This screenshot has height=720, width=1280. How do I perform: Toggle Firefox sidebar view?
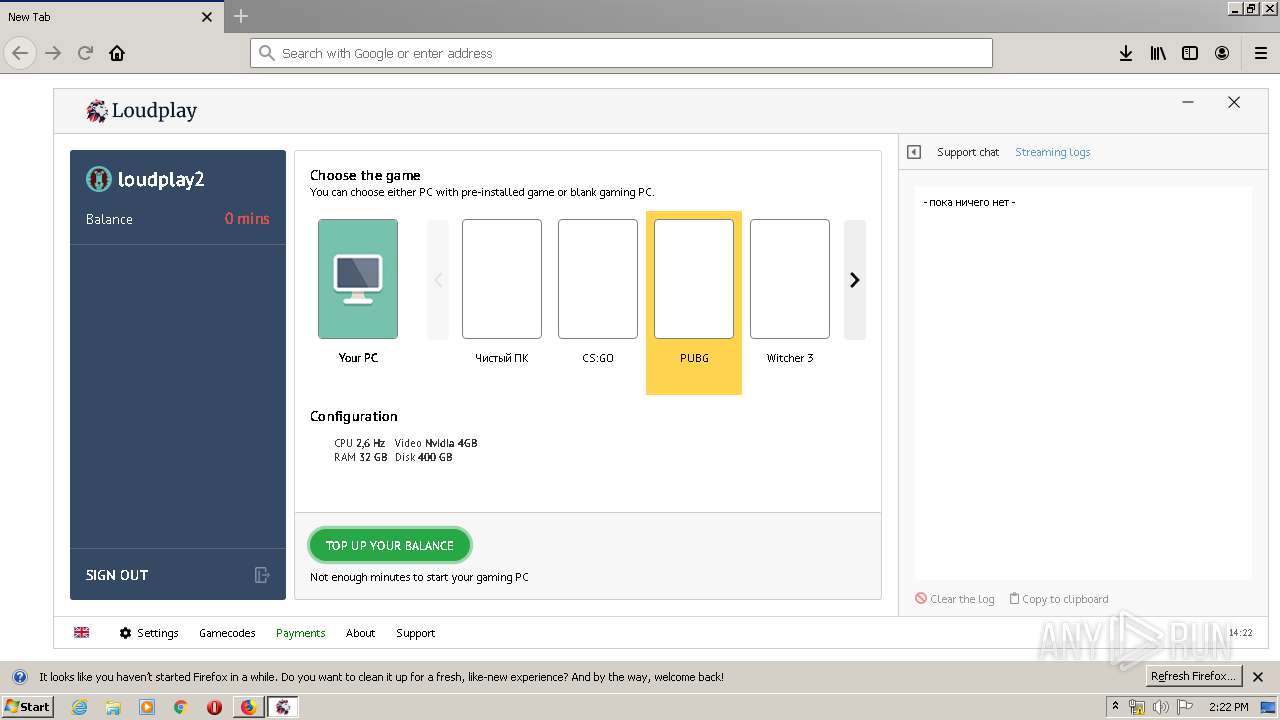click(x=1190, y=53)
